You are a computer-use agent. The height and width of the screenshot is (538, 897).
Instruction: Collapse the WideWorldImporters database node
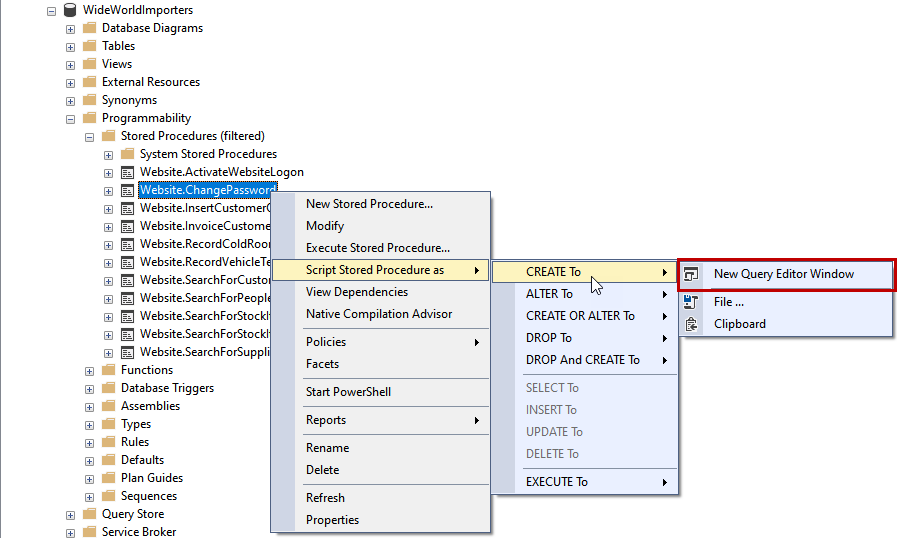click(51, 11)
